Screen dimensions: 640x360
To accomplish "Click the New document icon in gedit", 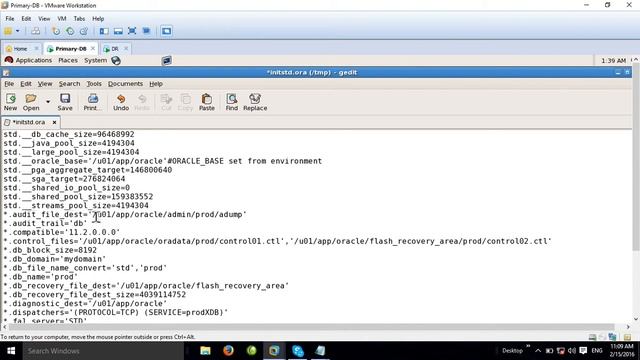I will pos(11,102).
